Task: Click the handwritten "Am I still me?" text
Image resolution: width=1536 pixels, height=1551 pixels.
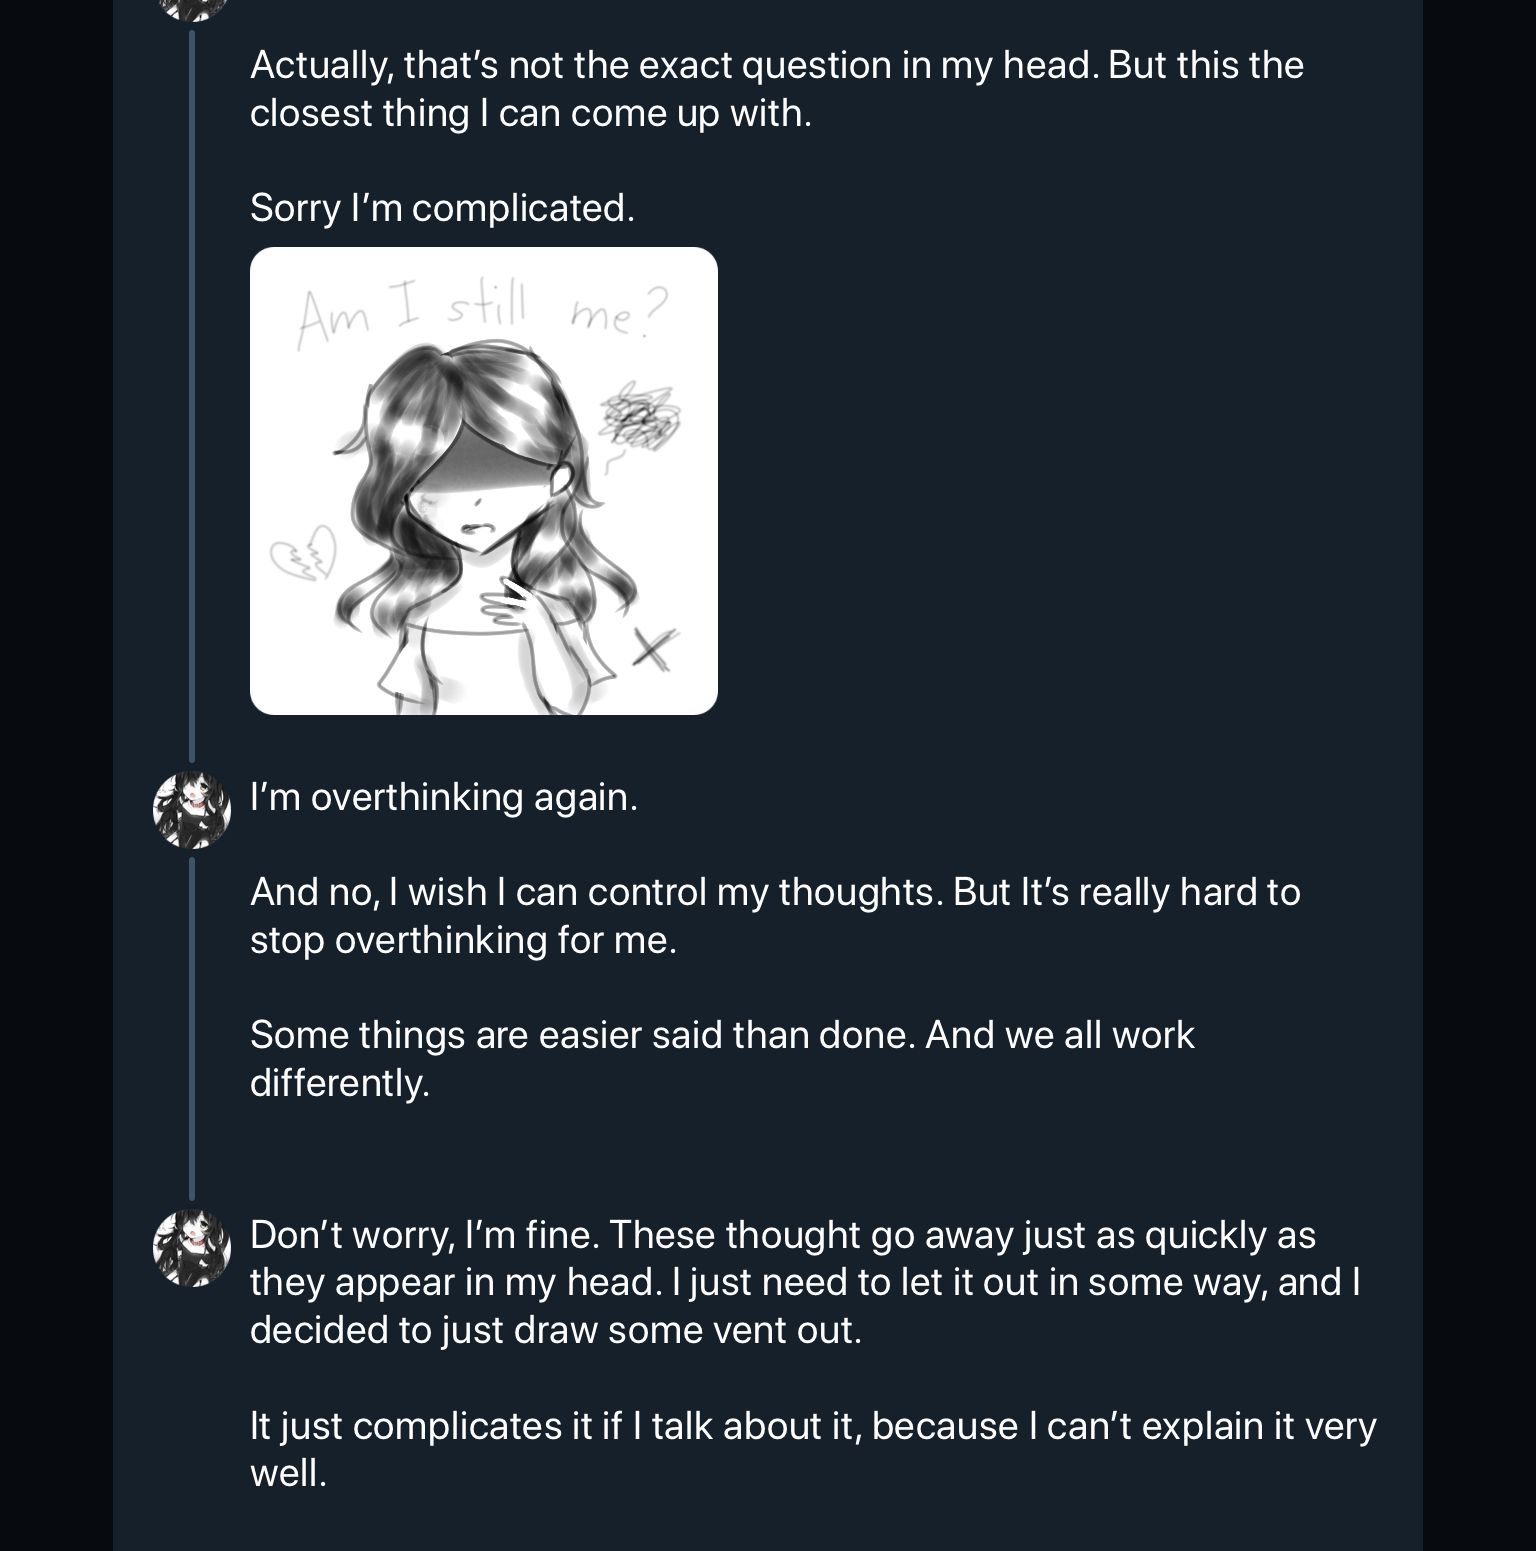Action: pos(480,314)
